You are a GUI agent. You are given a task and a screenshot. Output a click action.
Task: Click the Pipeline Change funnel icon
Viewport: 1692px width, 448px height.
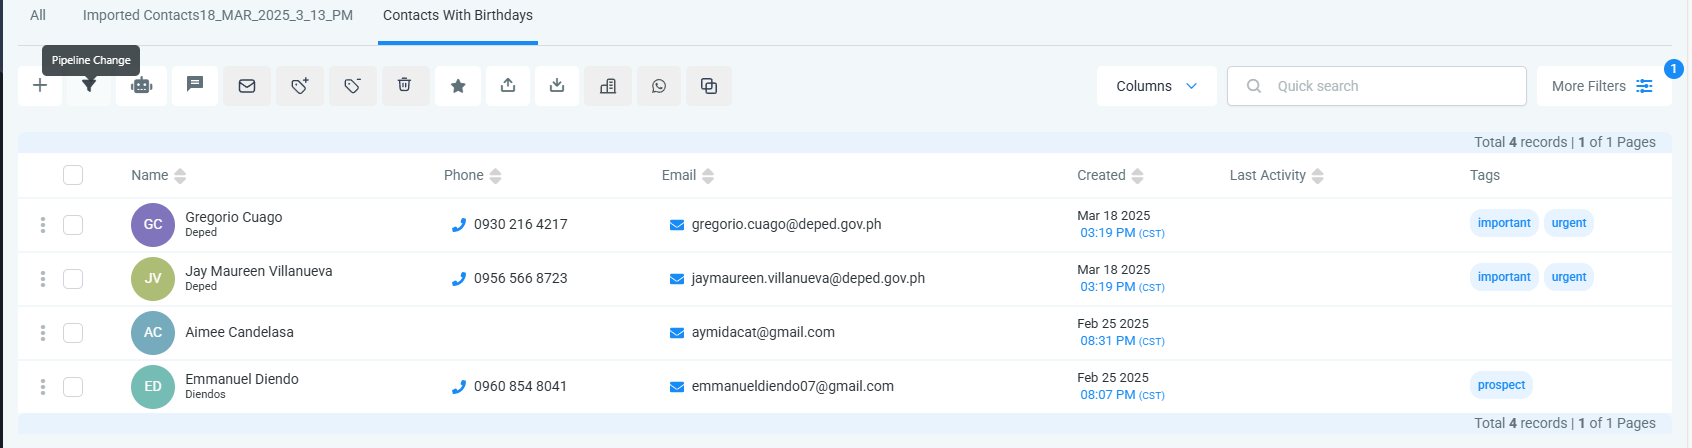click(x=89, y=86)
